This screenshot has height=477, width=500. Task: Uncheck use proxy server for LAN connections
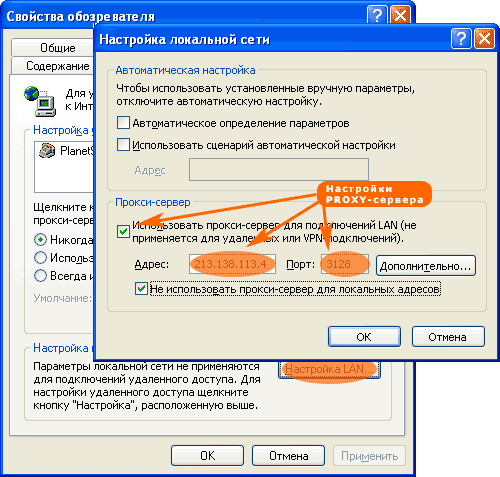[123, 231]
